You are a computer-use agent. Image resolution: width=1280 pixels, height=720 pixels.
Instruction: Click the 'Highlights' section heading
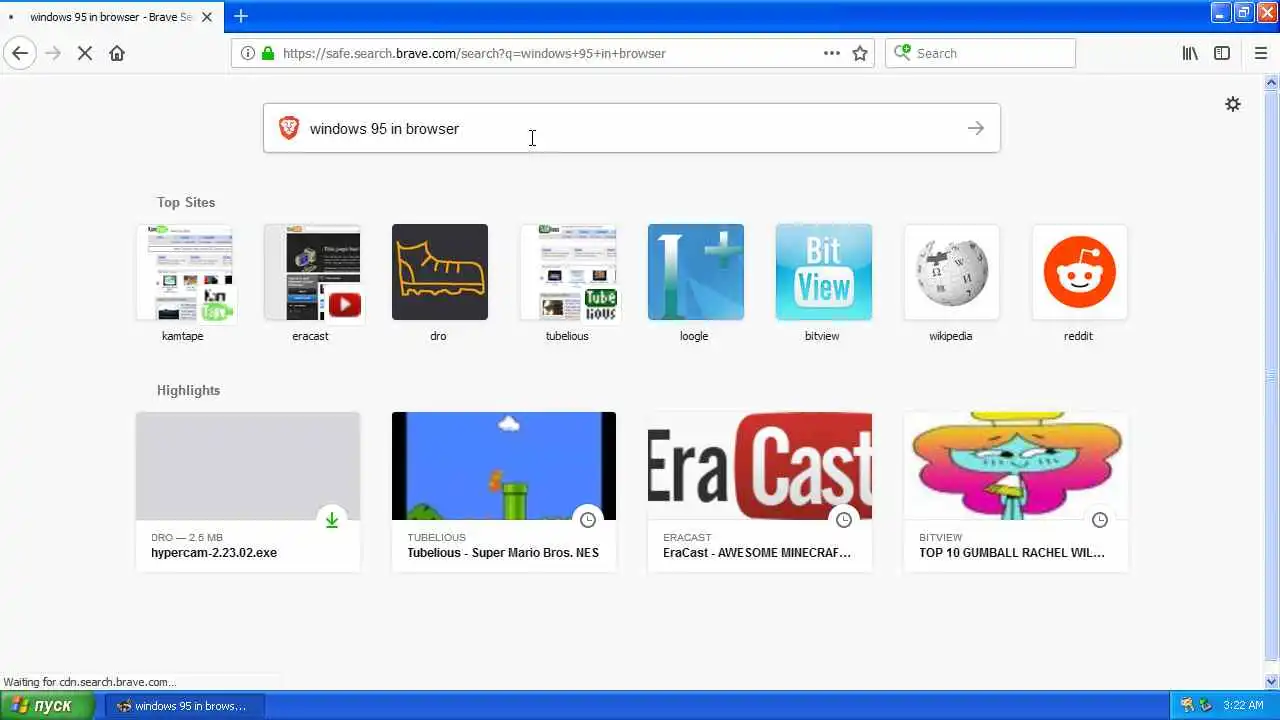pyautogui.click(x=188, y=390)
